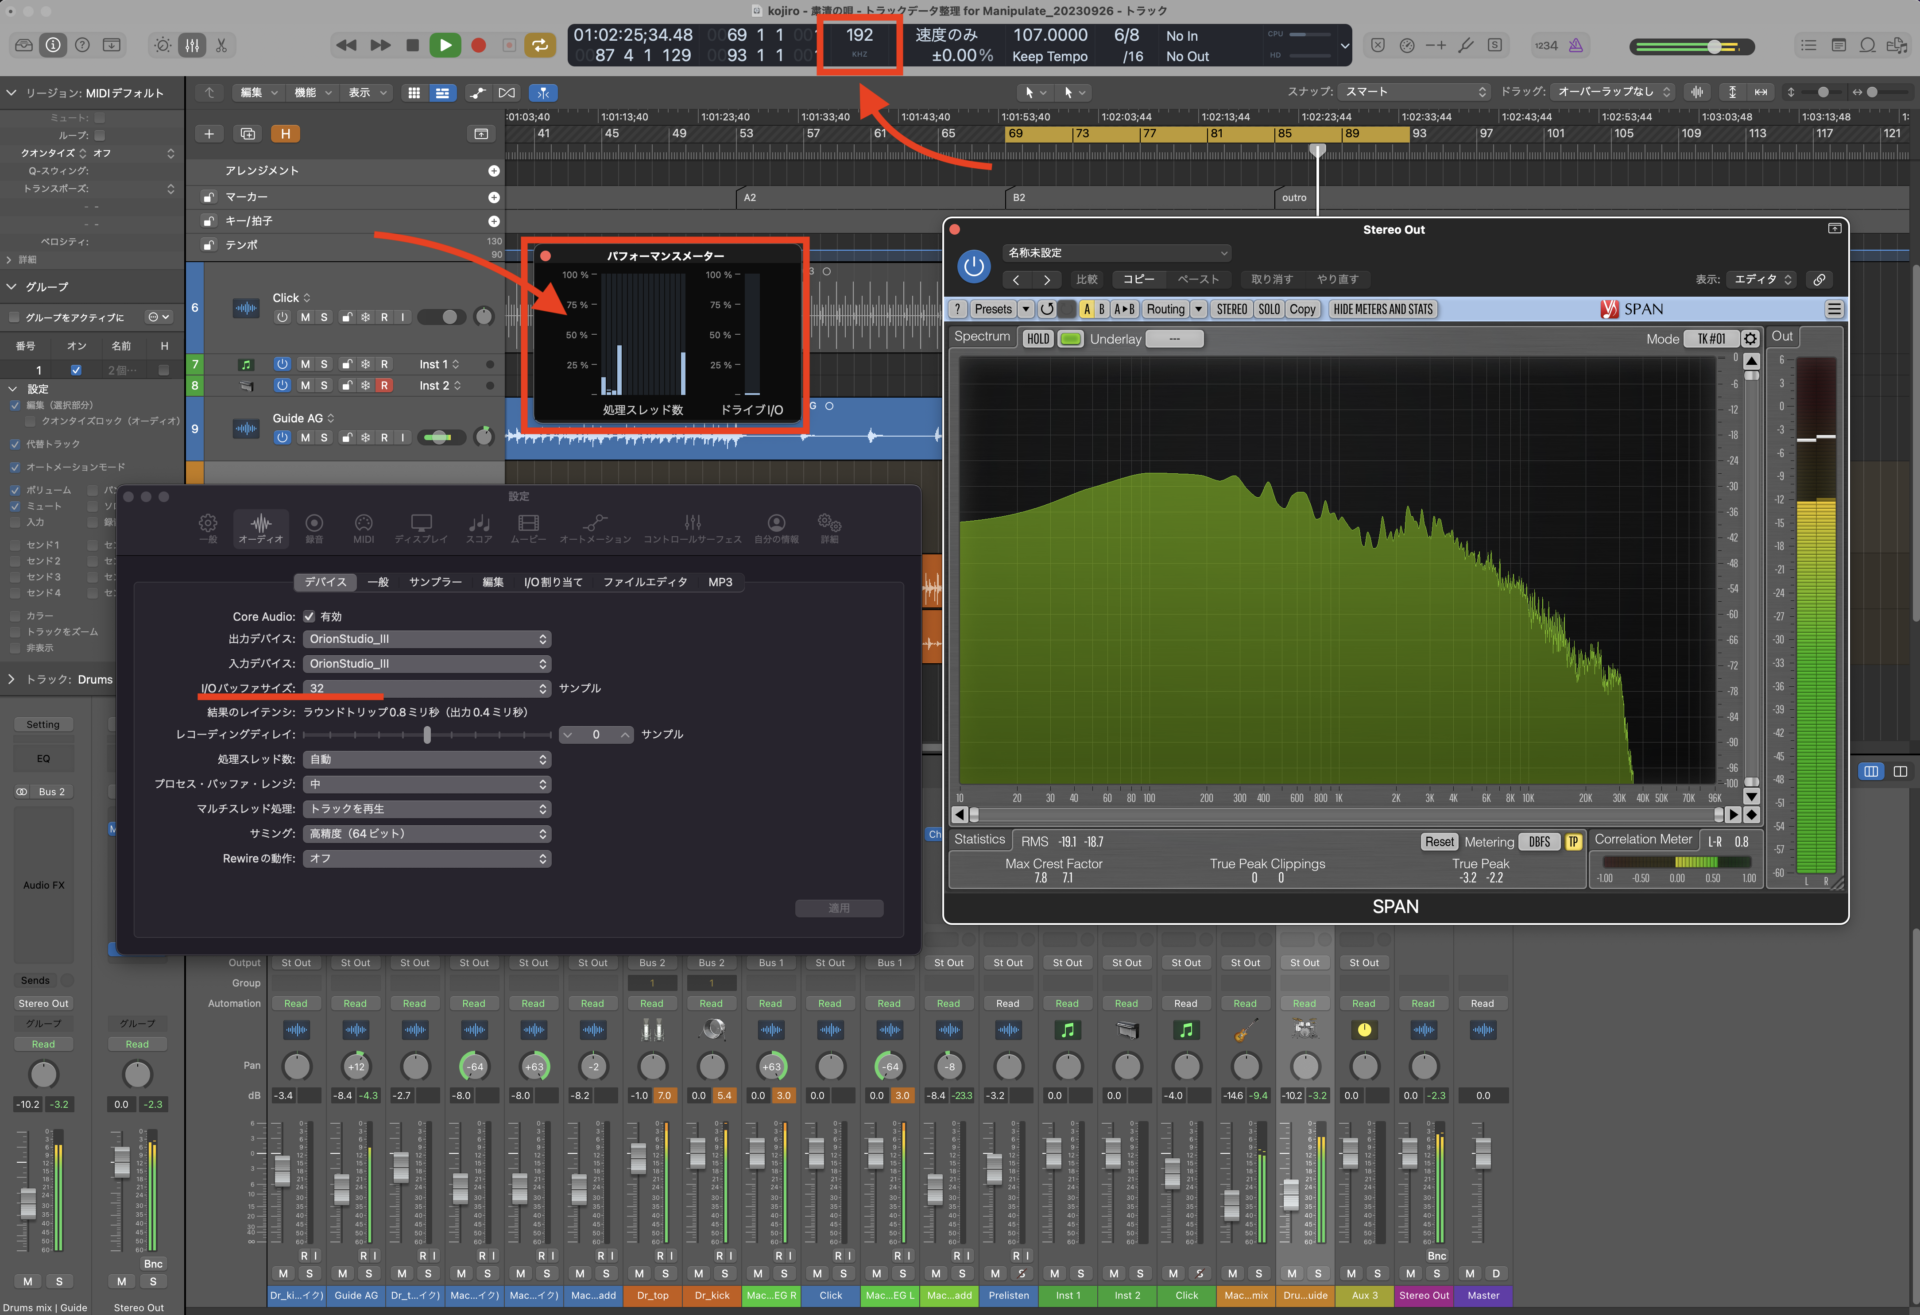1920x1315 pixels.
Task: Toggle 代替トラック checkbox
Action: click(15, 444)
